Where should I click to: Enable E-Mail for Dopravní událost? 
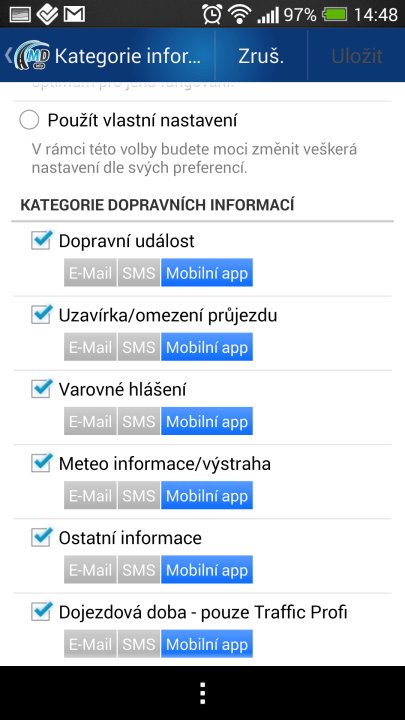click(90, 273)
